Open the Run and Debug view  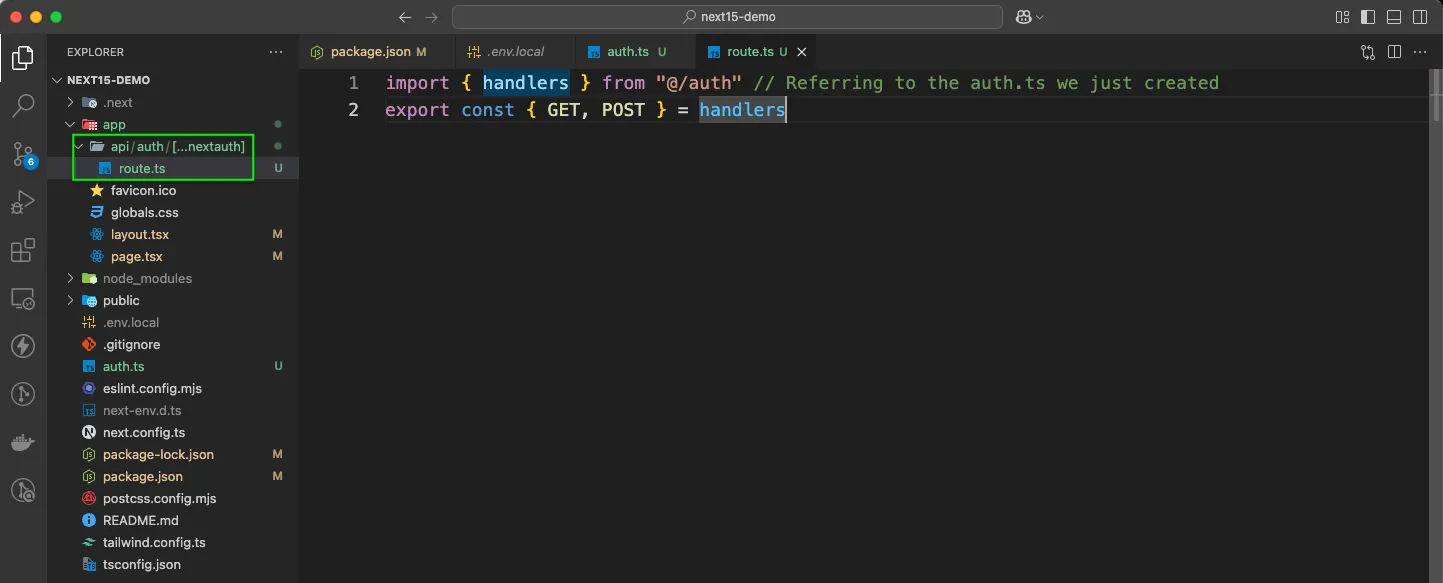click(23, 202)
